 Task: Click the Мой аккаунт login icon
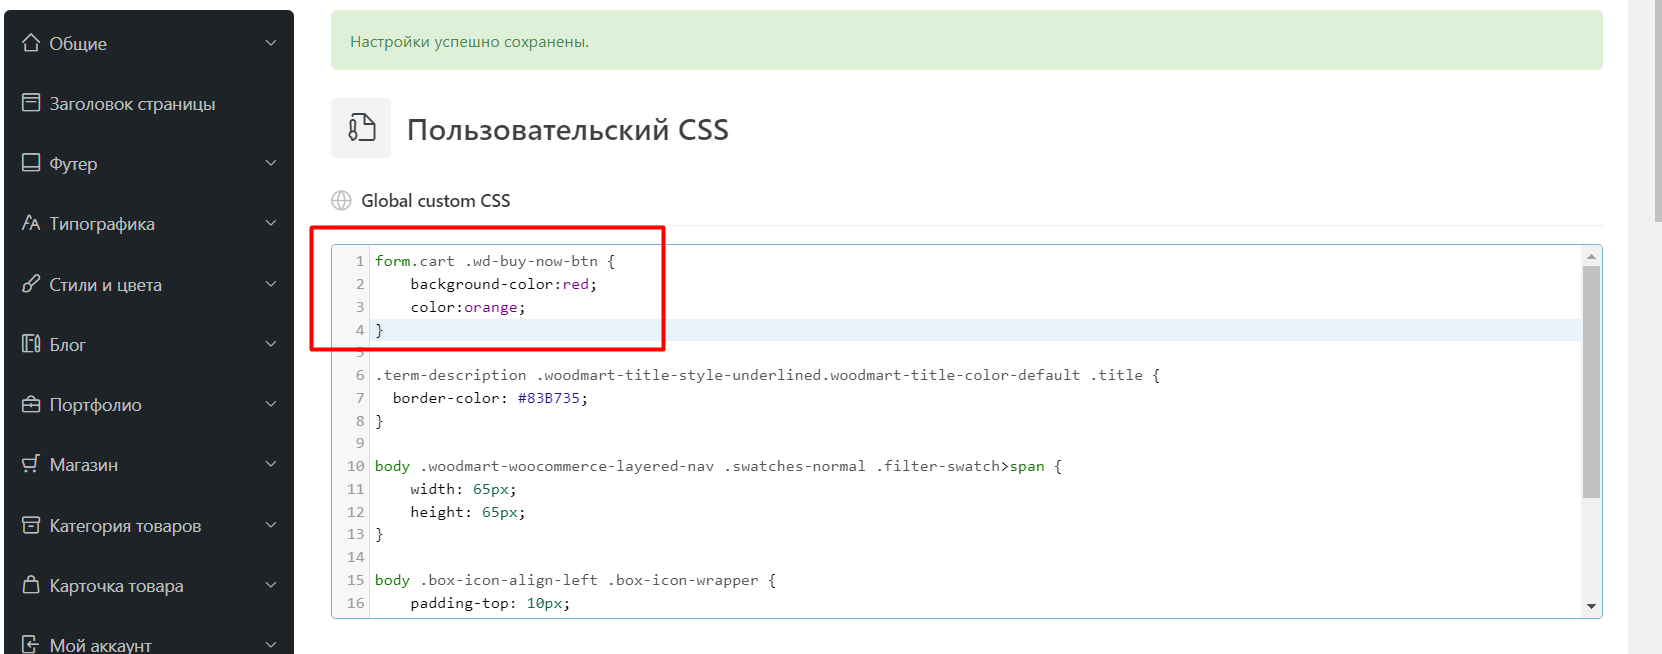31,645
